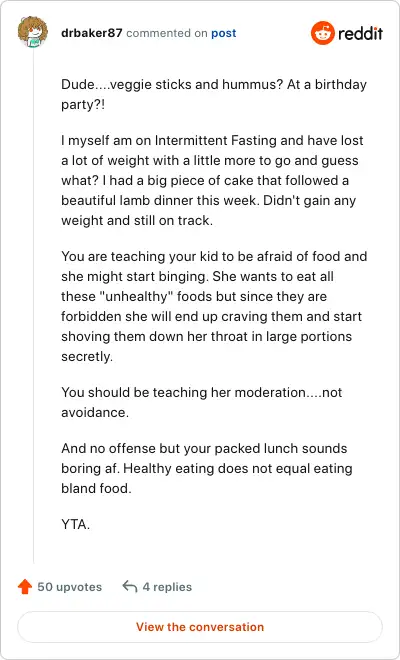Click the "50 upvotes" count label
400x660 pixels.
(69, 587)
